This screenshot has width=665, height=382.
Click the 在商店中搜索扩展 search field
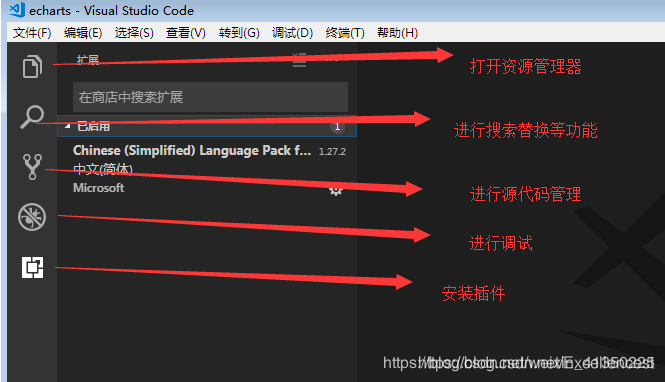point(210,97)
